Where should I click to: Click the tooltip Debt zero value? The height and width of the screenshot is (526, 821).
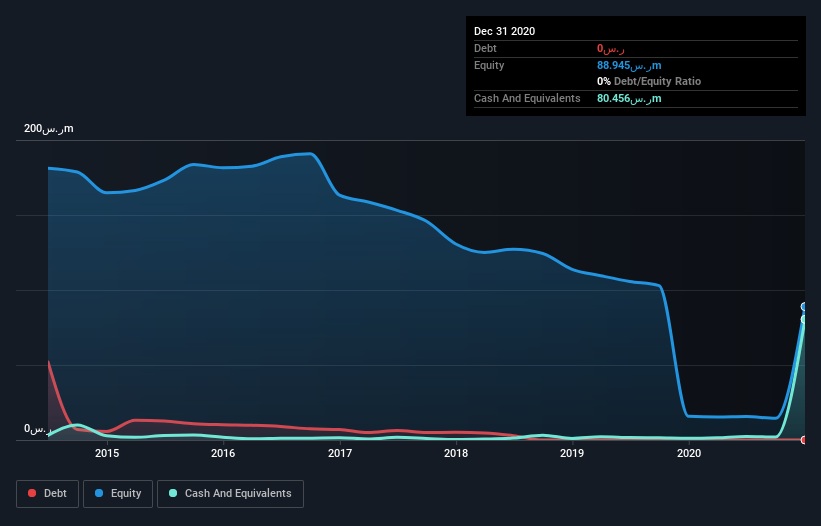(611, 49)
